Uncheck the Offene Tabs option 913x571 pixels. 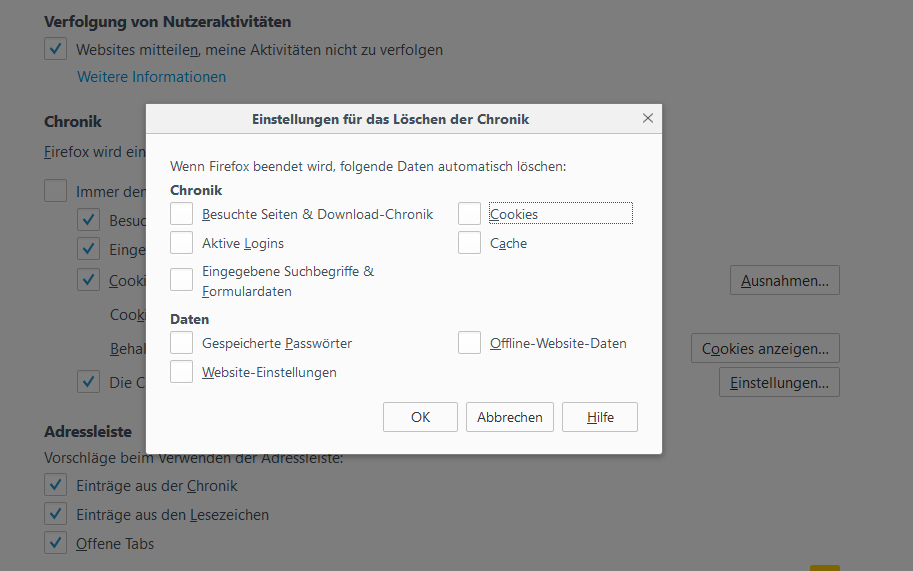tap(56, 544)
